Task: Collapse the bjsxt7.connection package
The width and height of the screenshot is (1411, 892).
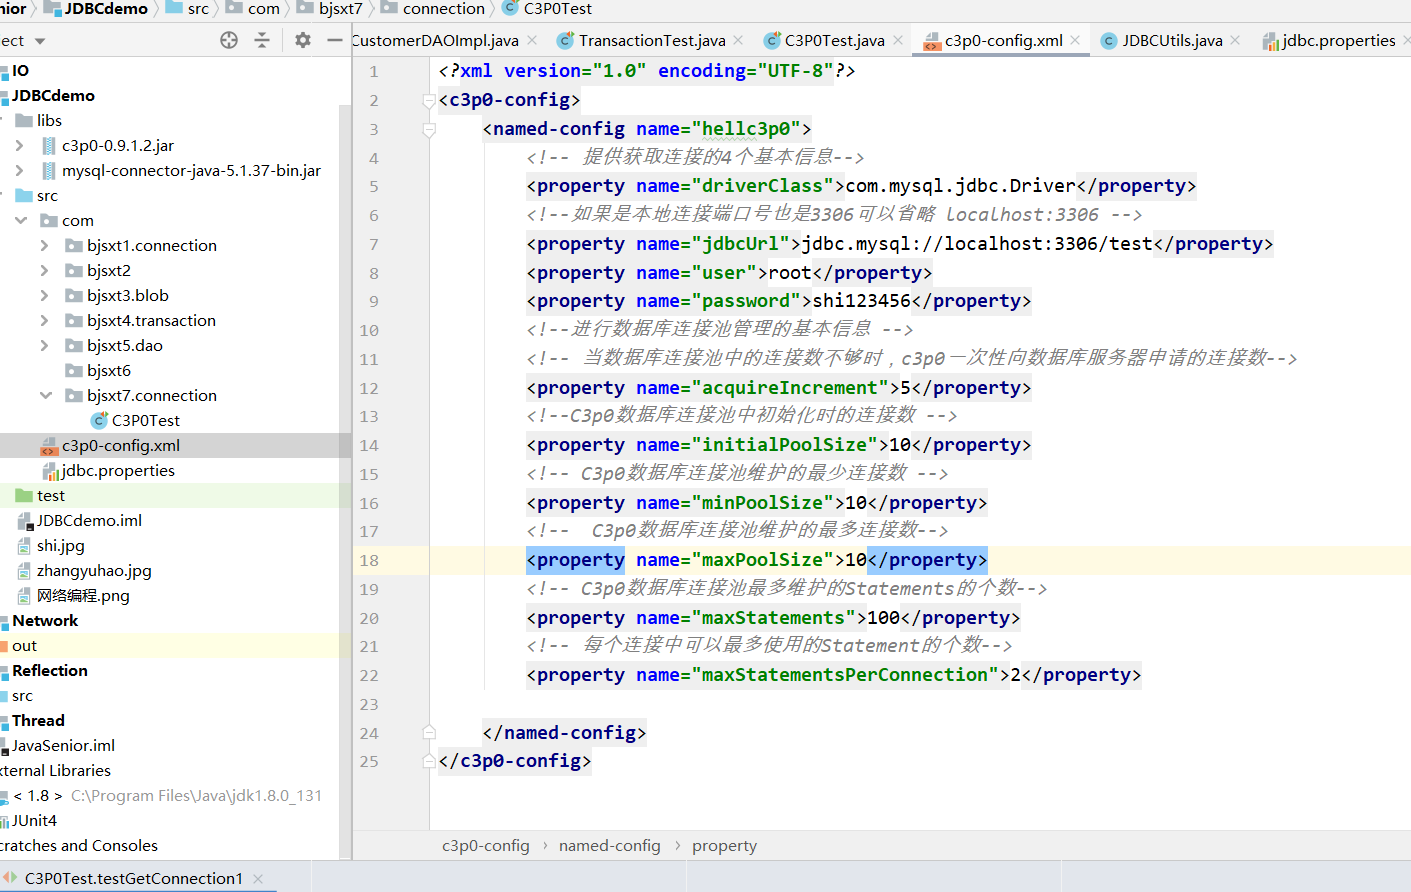Action: click(x=45, y=395)
